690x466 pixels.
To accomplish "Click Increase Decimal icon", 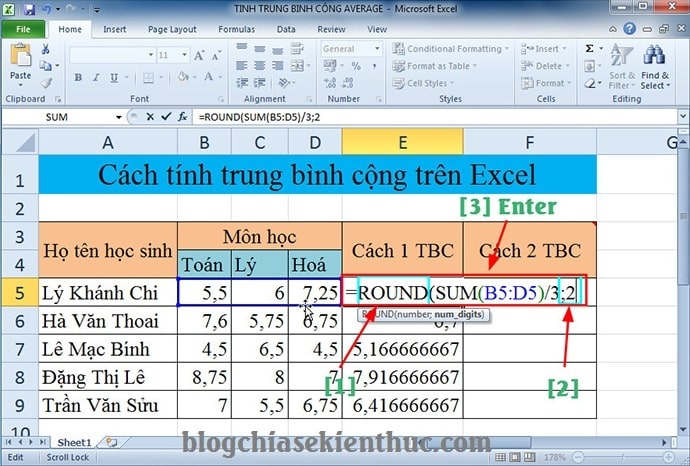I will tap(330, 83).
